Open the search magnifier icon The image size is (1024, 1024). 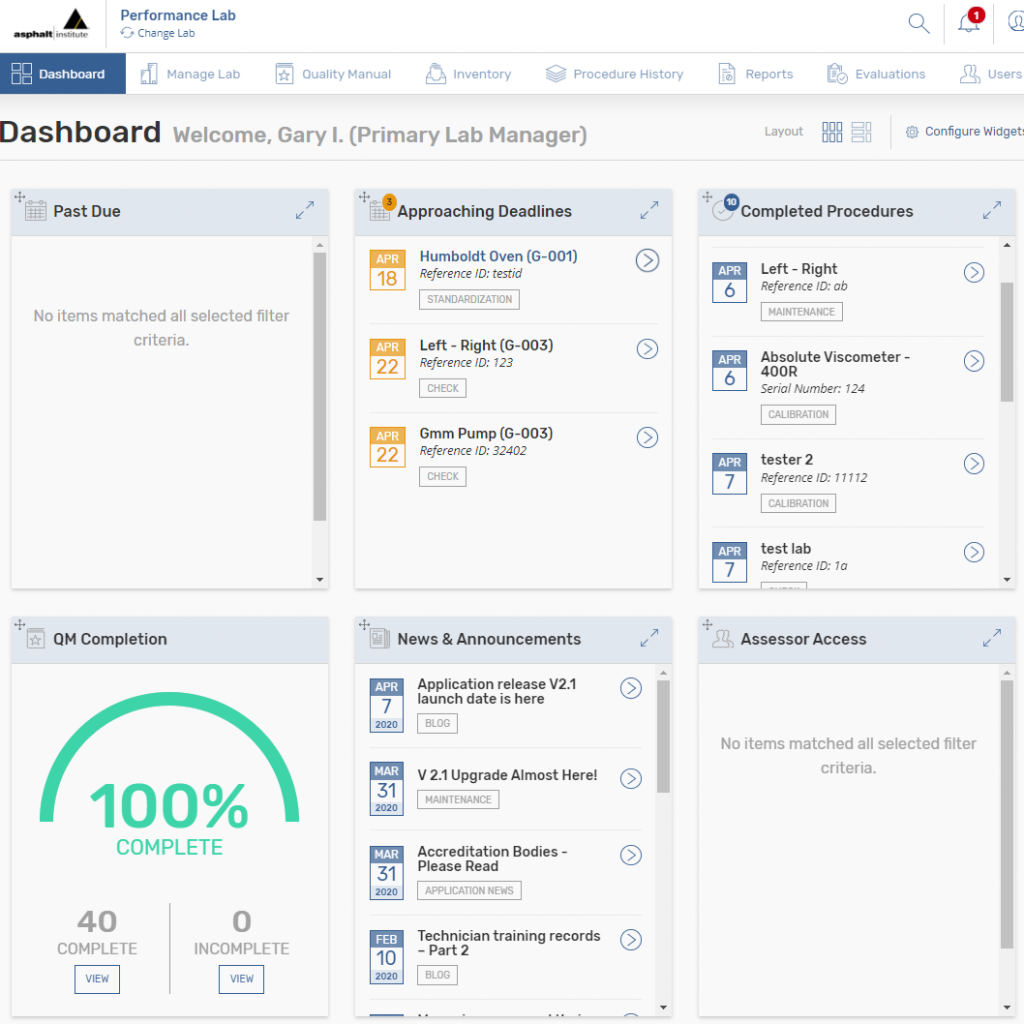pos(918,24)
